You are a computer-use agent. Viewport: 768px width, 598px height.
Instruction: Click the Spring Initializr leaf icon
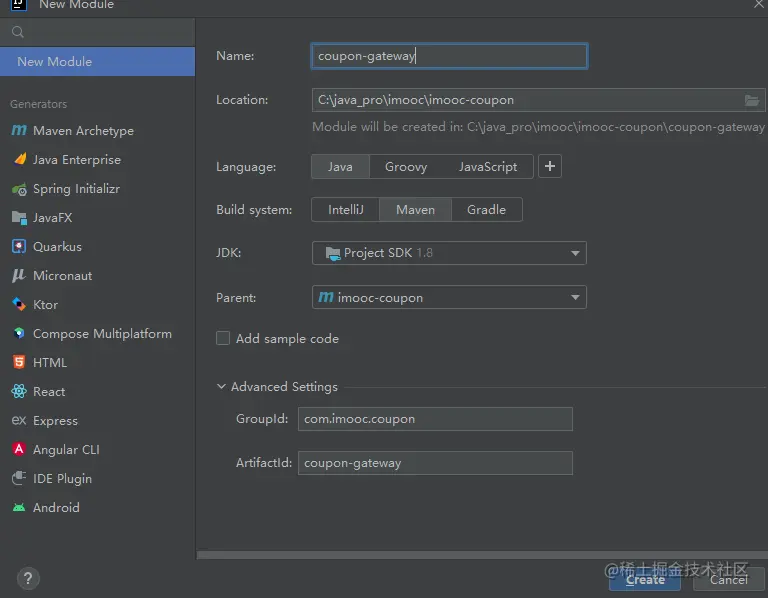click(x=20, y=189)
